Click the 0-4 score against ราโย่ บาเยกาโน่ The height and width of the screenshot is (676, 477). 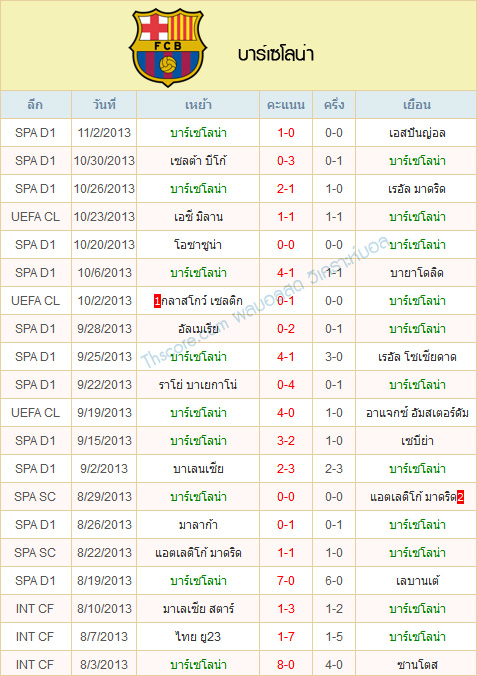coord(286,385)
